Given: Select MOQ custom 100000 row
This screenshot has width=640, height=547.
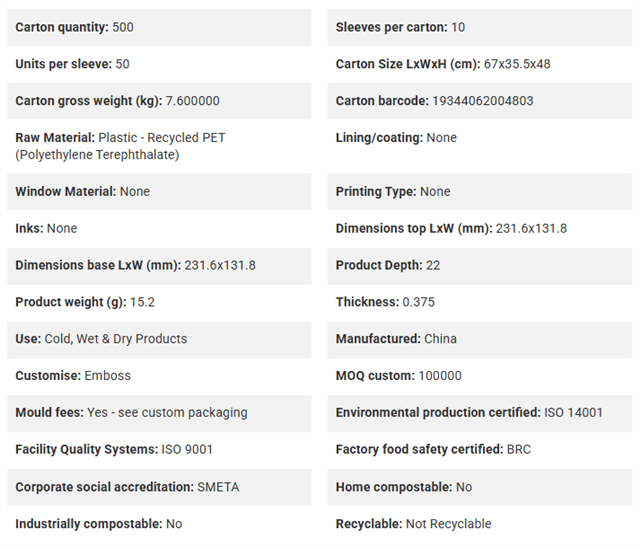Looking at the screenshot, I should (480, 376).
